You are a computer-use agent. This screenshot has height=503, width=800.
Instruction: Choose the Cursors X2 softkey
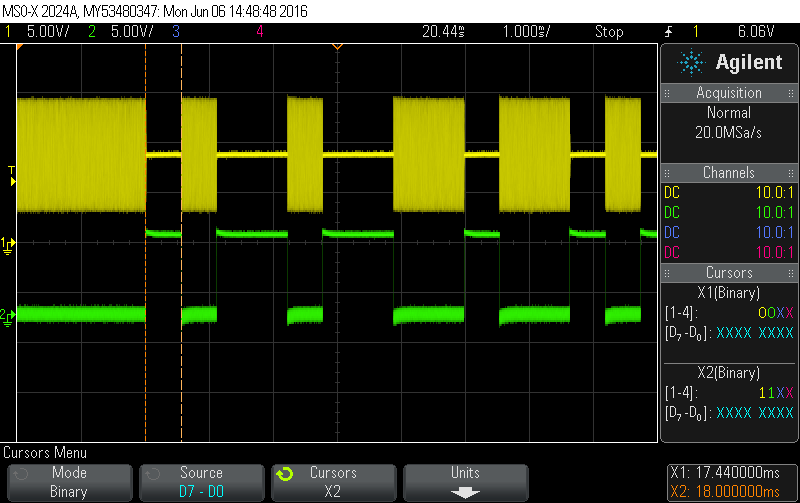click(334, 482)
